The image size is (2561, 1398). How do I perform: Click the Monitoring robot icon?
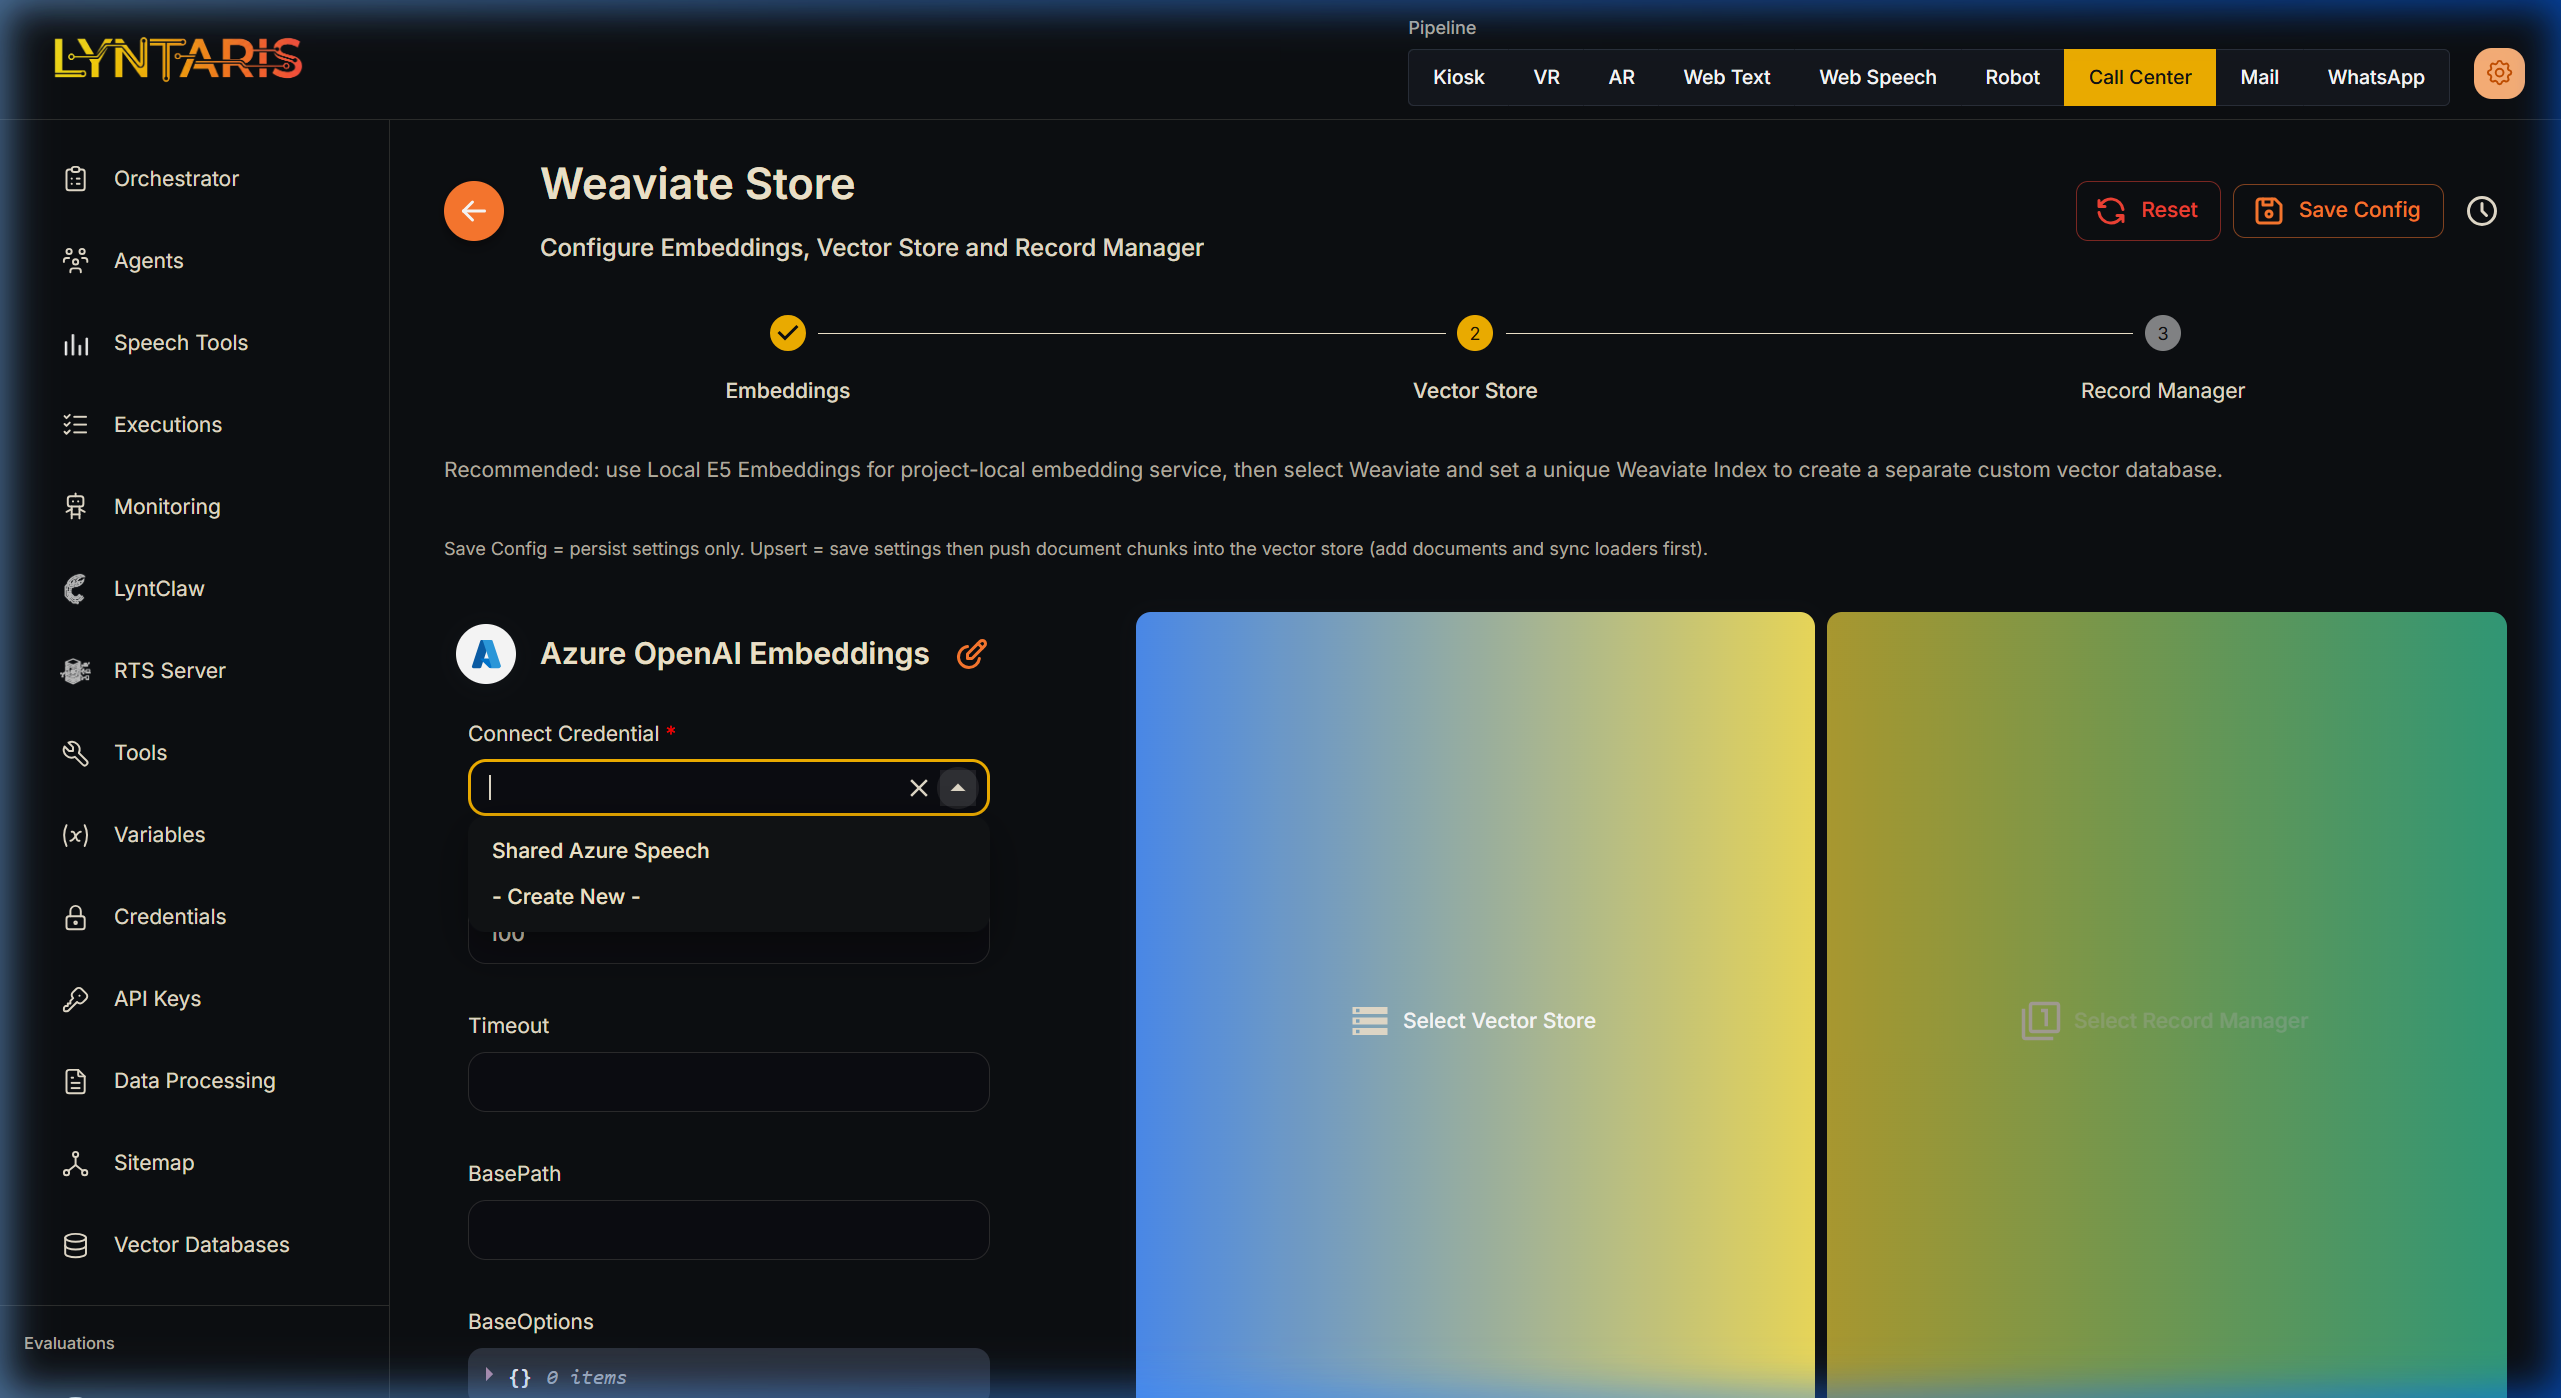[x=76, y=507]
